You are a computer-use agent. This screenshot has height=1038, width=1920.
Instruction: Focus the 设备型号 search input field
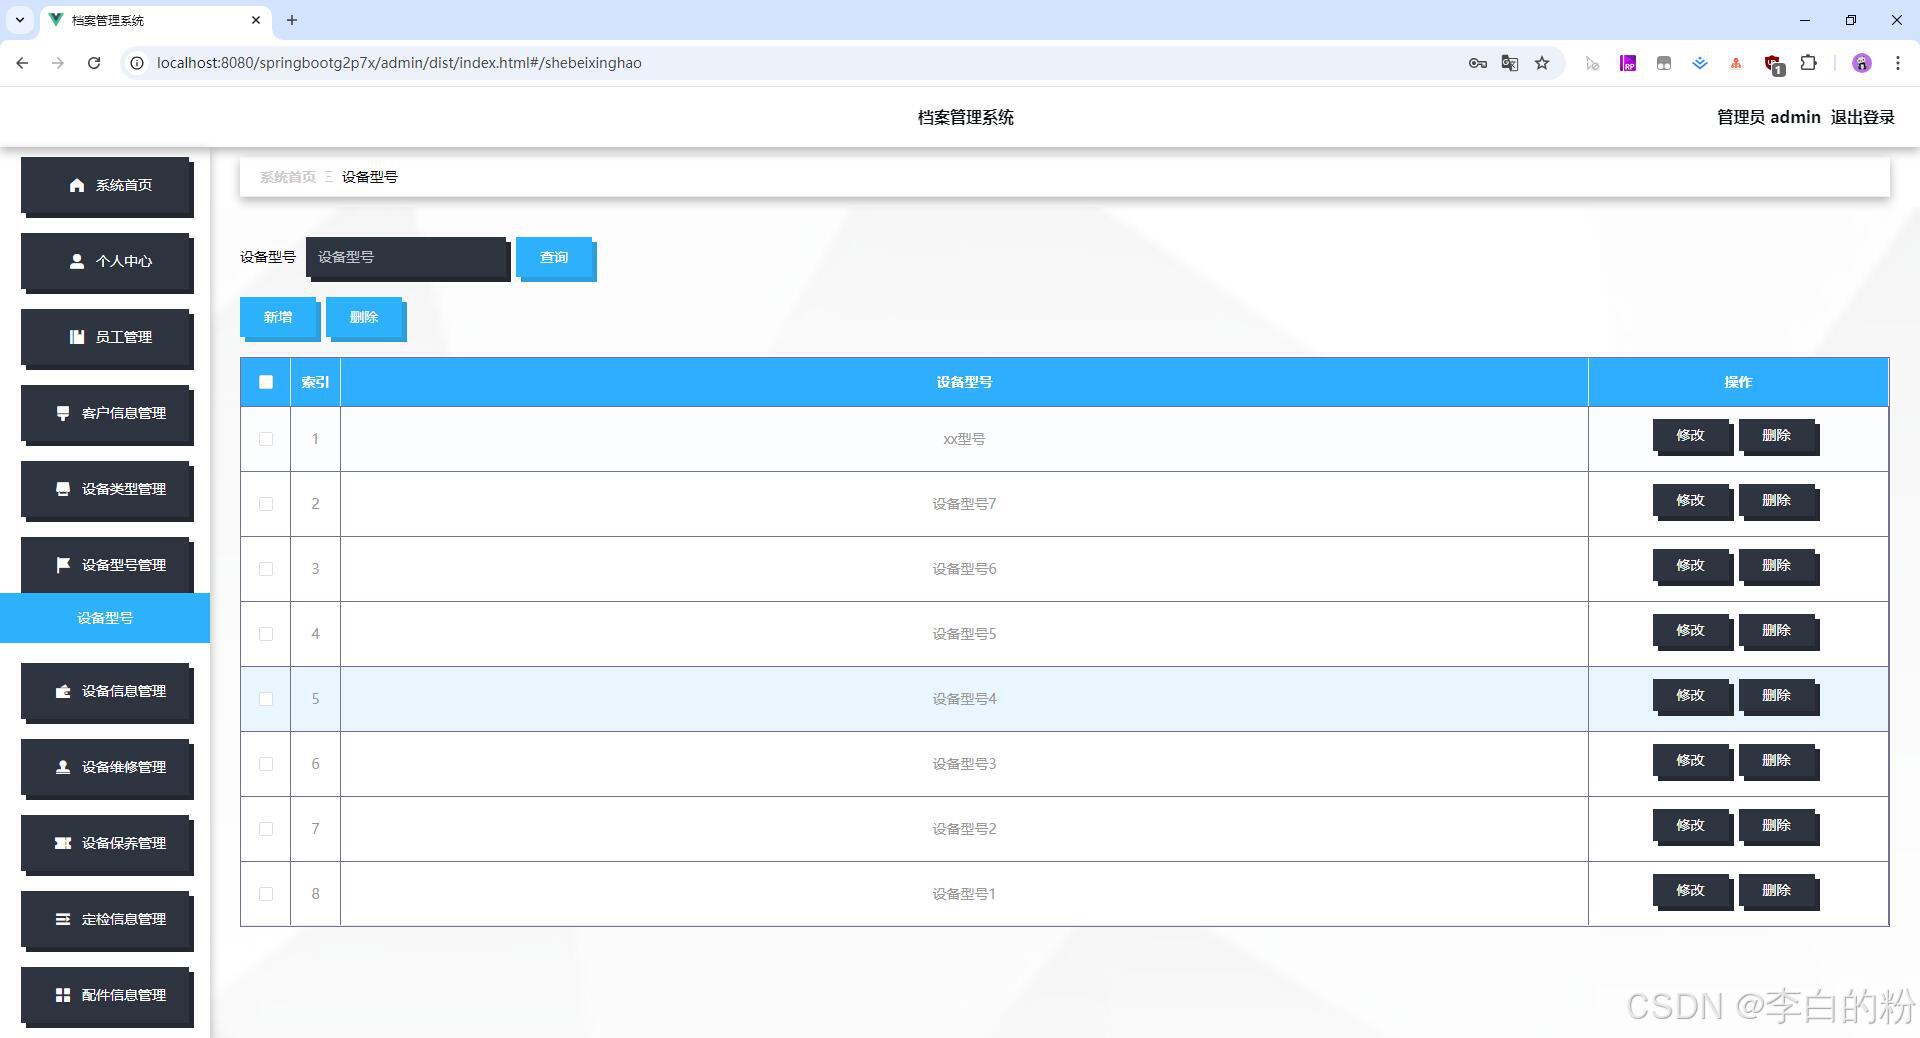(x=408, y=258)
